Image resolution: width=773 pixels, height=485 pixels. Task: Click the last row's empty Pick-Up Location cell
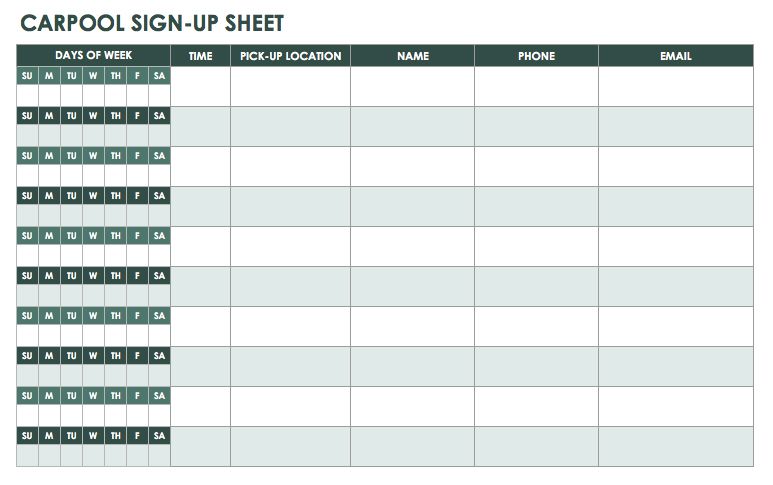pyautogui.click(x=290, y=446)
